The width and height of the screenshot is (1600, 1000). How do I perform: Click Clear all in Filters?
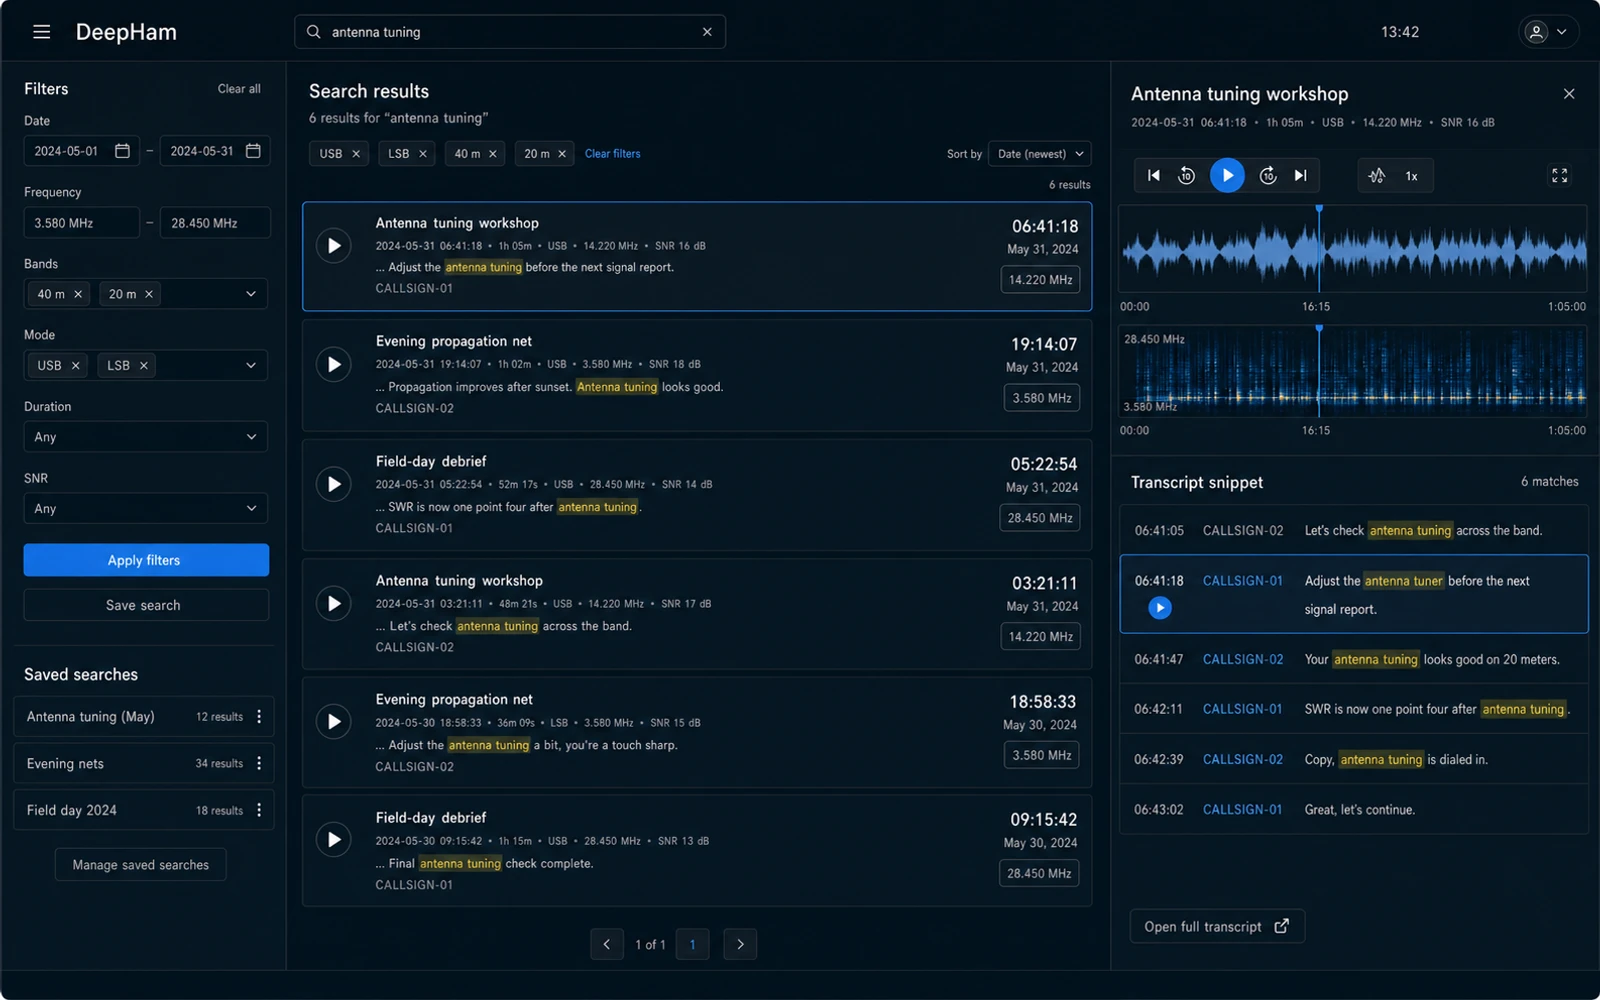(x=239, y=89)
